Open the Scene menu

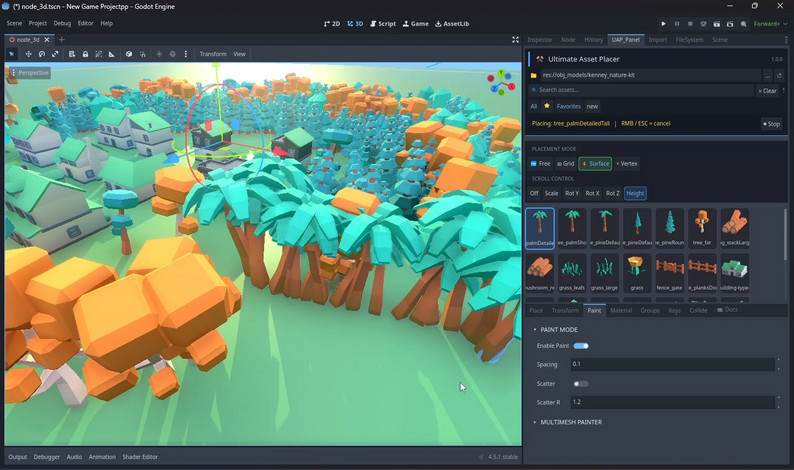(14, 23)
